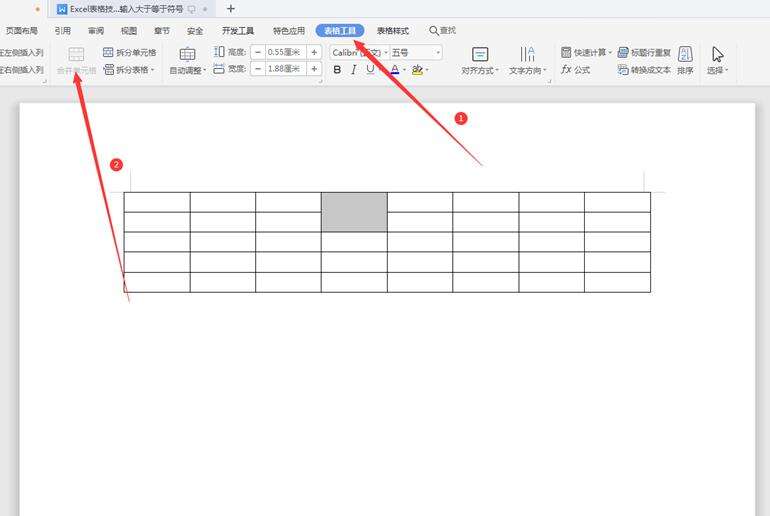Click the document tab's monitor icon
The height and width of the screenshot is (516, 770).
click(192, 9)
